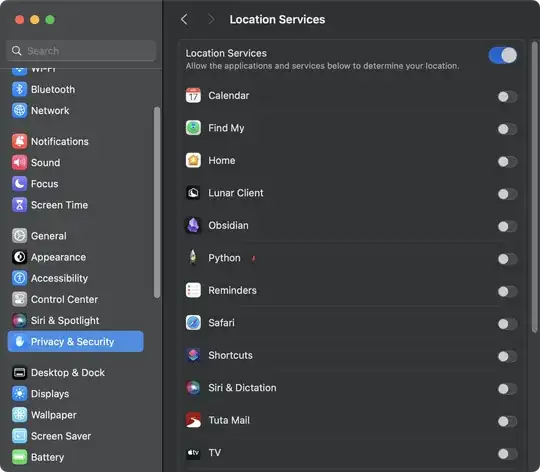Enable location access for Tuta Mail

507,421
